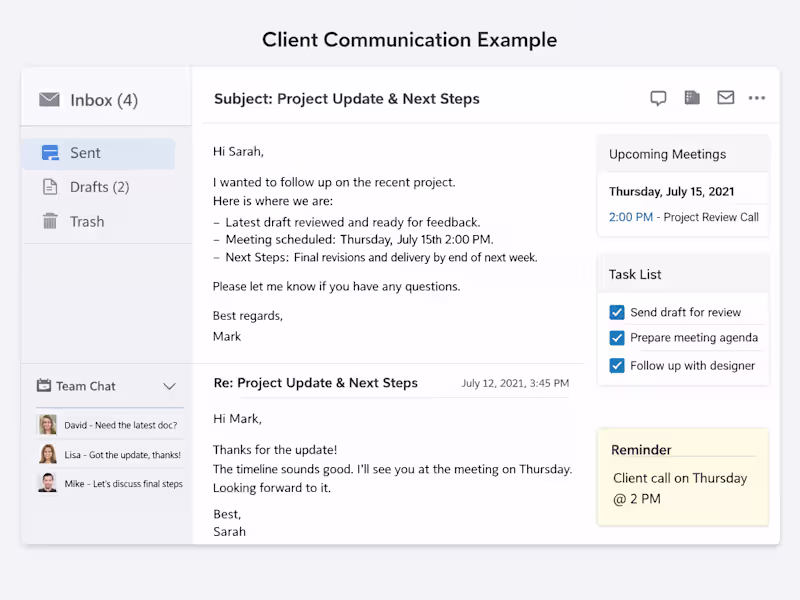The width and height of the screenshot is (800, 600).
Task: Click the Inbox envelope icon
Action: 49,99
